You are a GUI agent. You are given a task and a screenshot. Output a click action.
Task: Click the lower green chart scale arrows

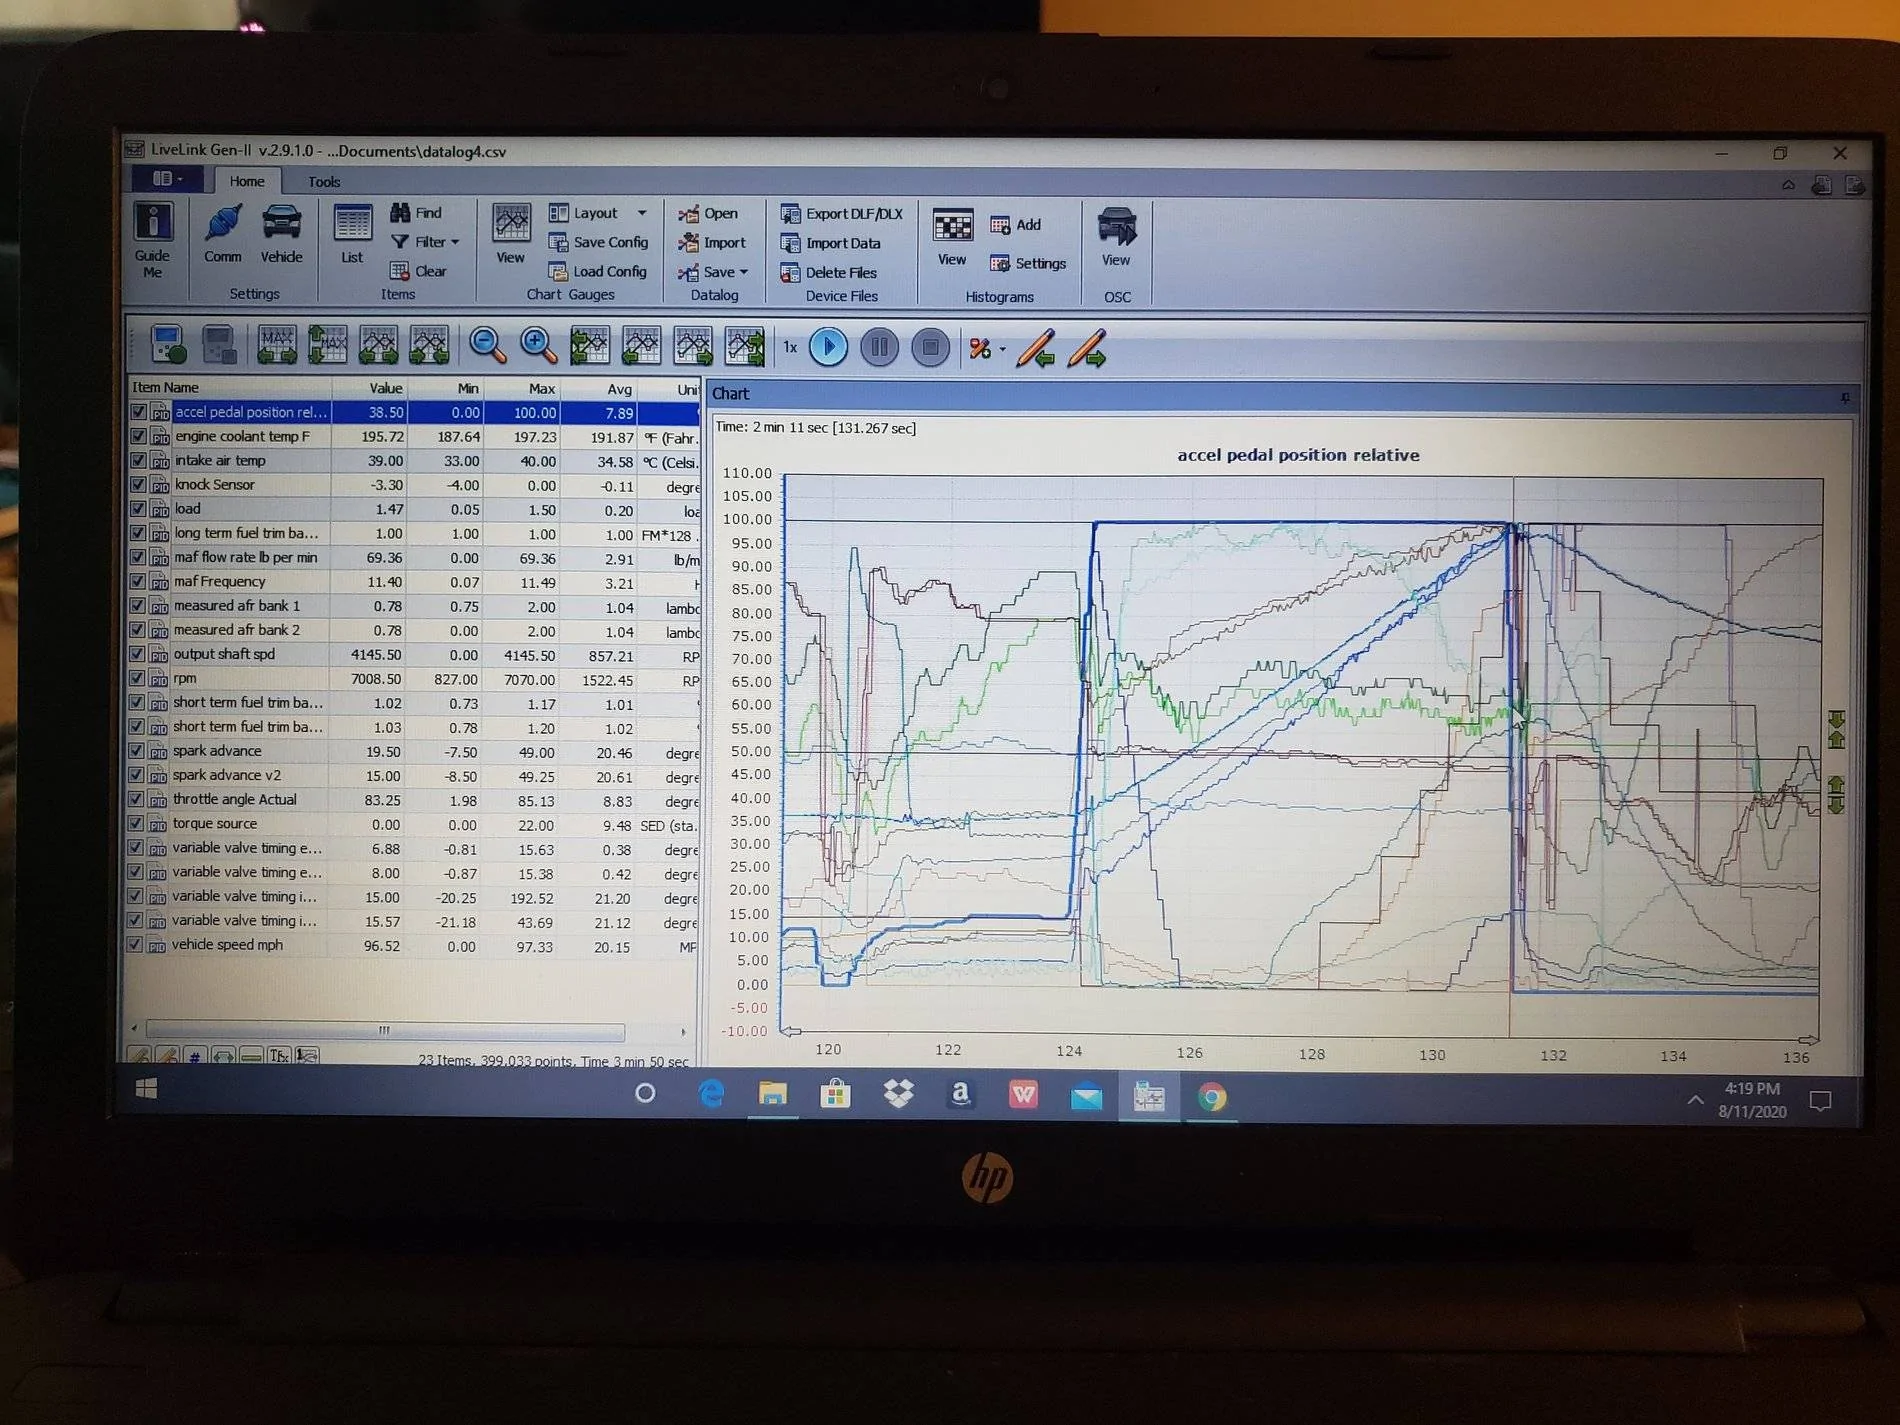[x=1836, y=795]
